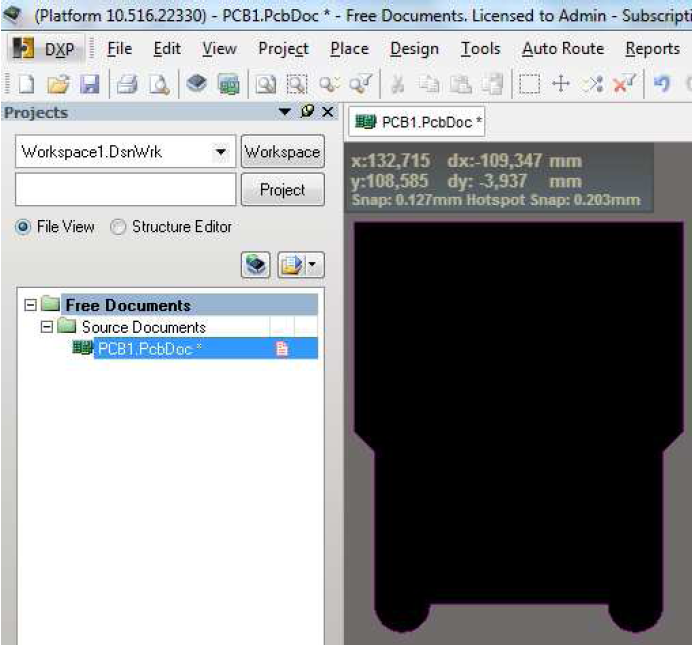The width and height of the screenshot is (692, 645).
Task: Click the Rubber Stamp paste icon
Action: point(492,84)
